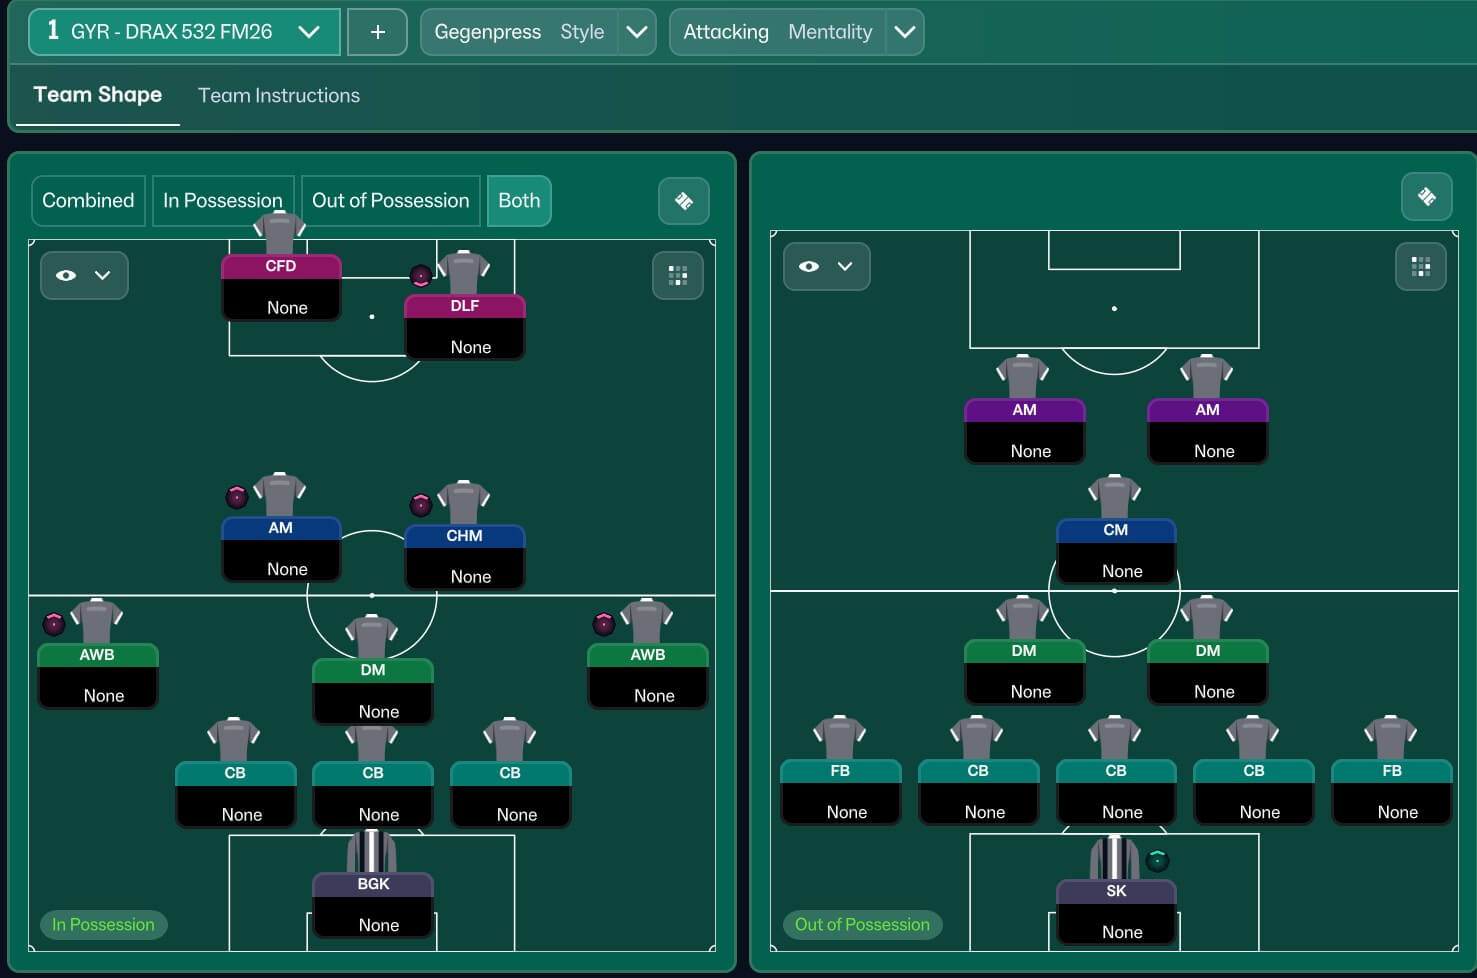Open the grid icon on Out of Possession pitch
The height and width of the screenshot is (978, 1477).
pyautogui.click(x=1420, y=267)
